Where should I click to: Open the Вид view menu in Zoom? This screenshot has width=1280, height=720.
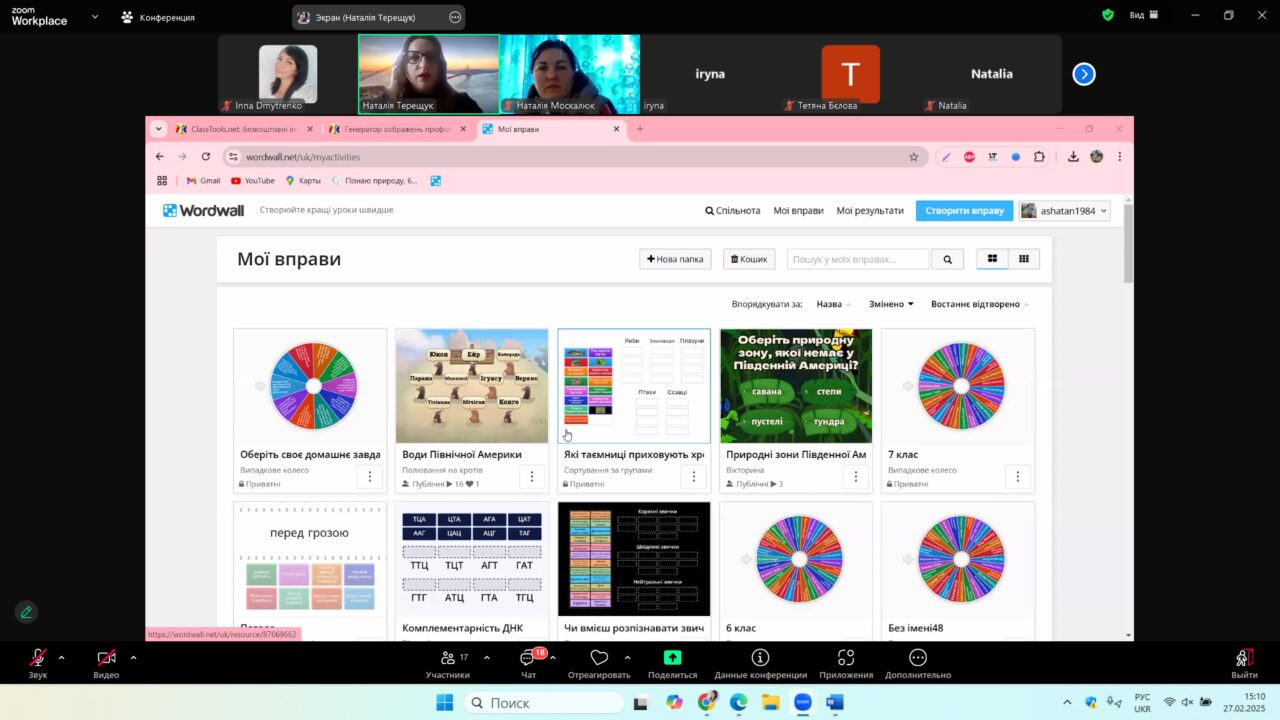pos(1143,16)
